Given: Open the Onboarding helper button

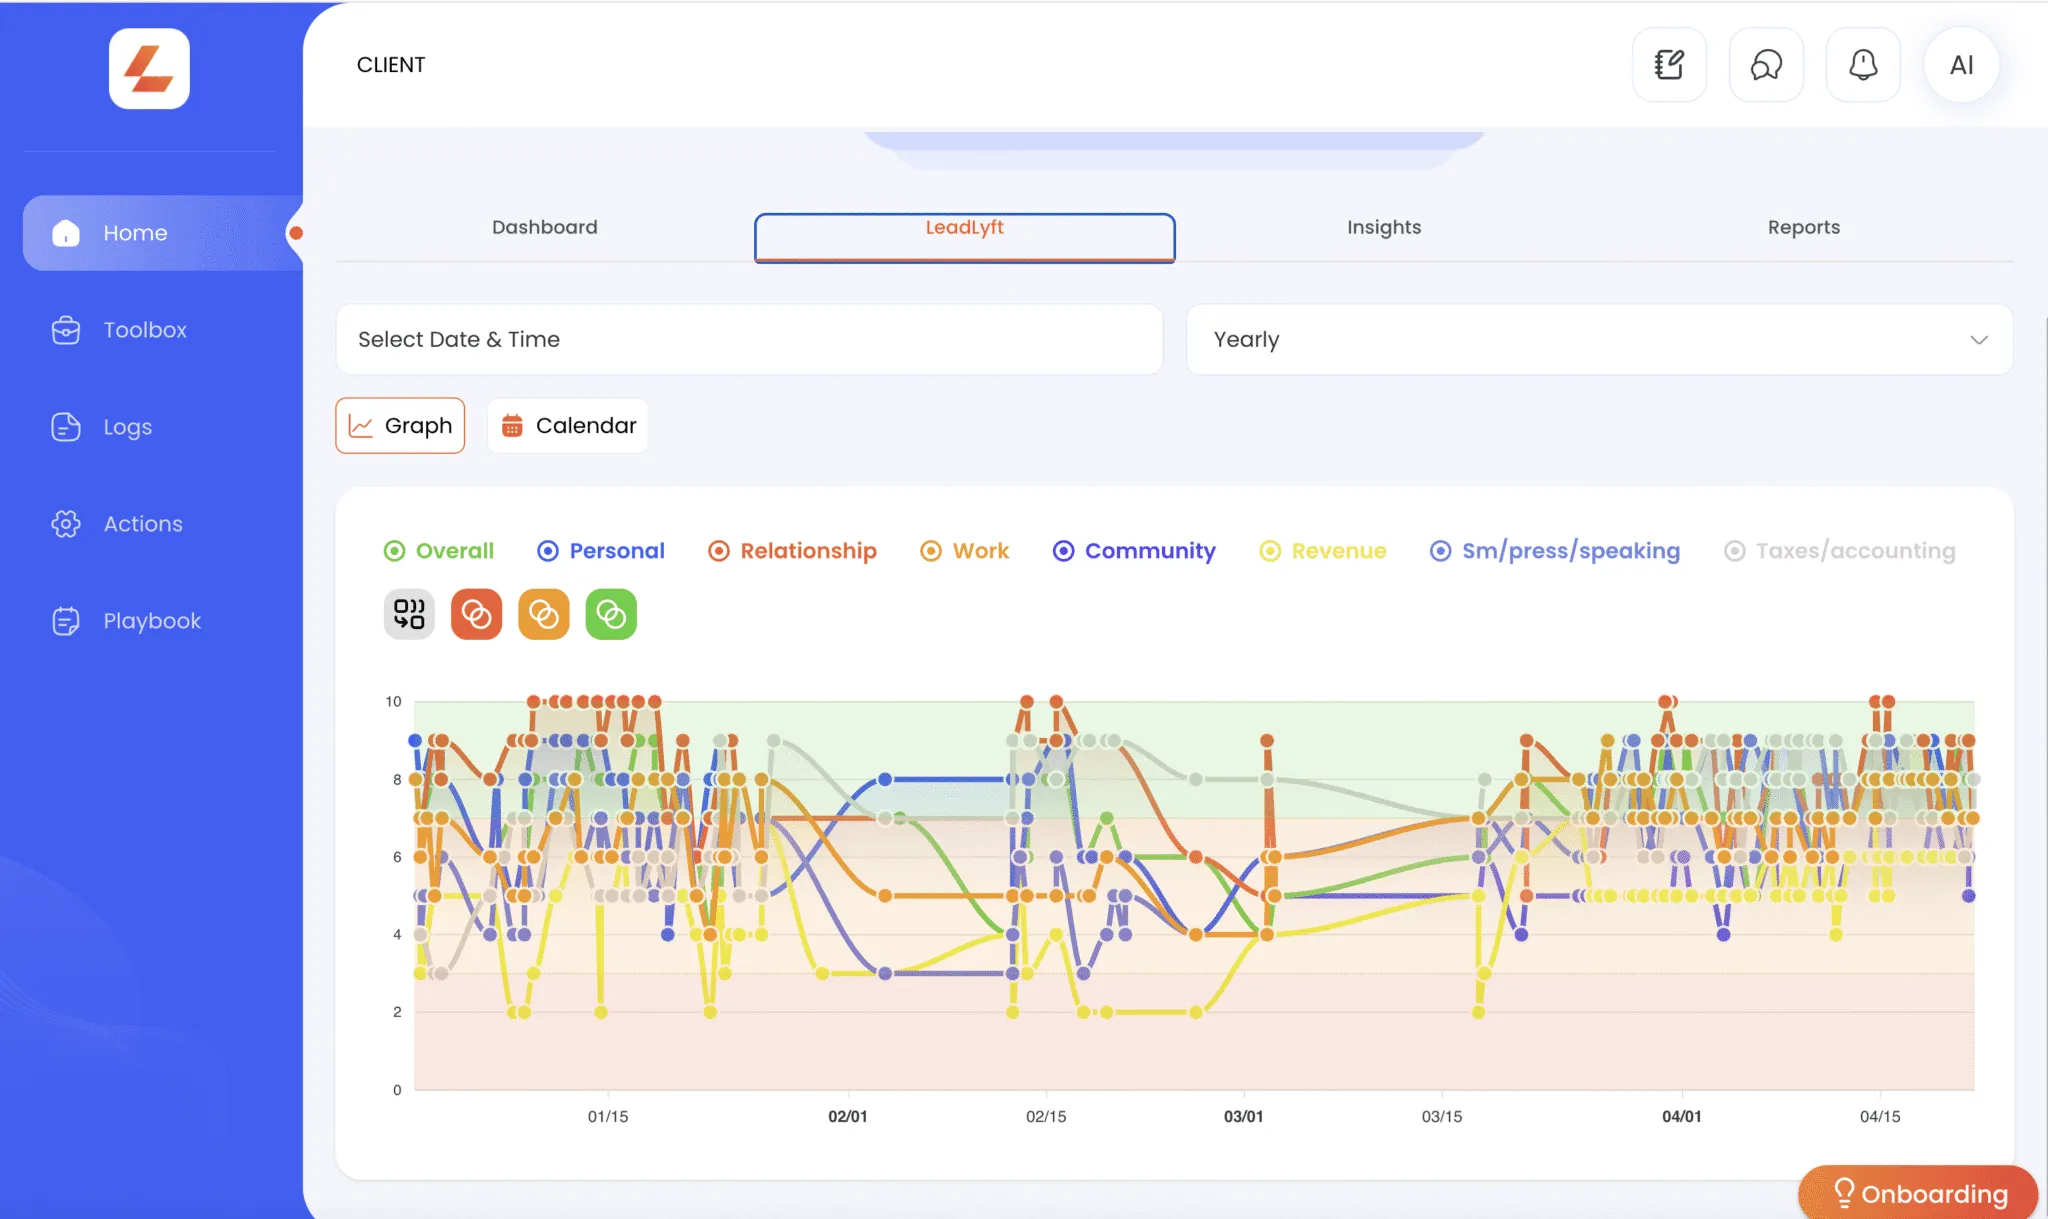Looking at the screenshot, I should [x=1918, y=1193].
